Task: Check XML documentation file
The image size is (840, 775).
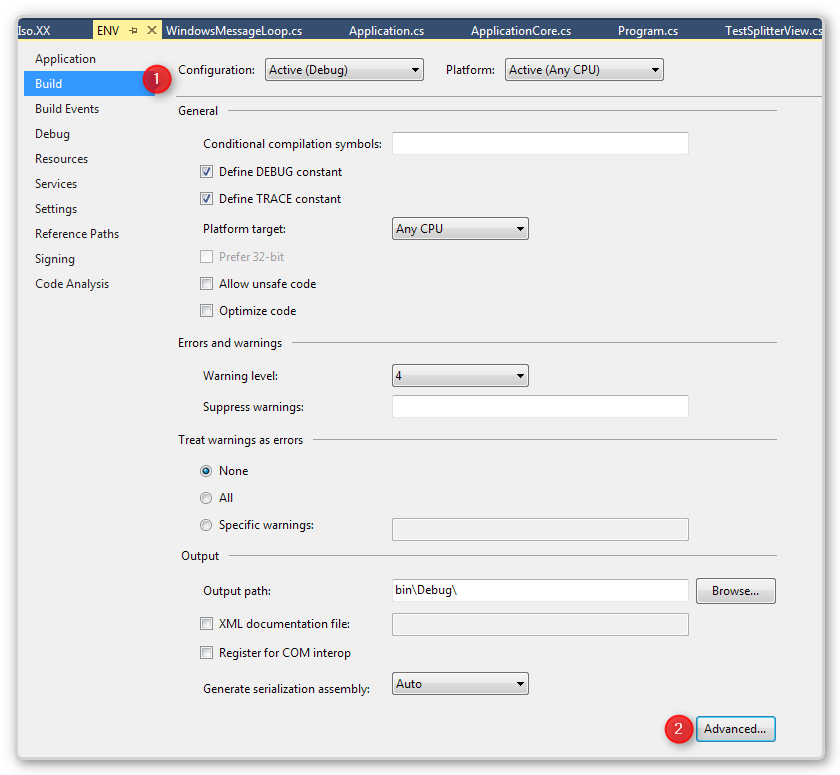Action: tap(206, 623)
